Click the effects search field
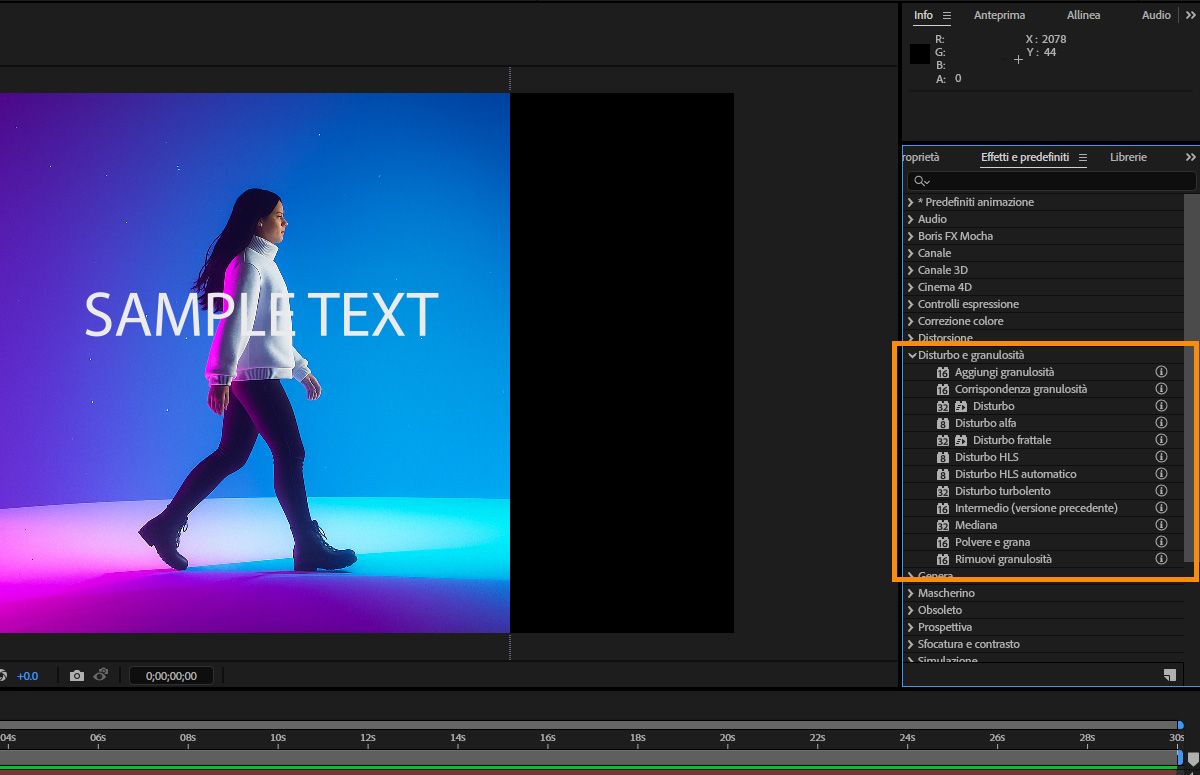Screen dimensions: 1200x775 (1060, 181)
